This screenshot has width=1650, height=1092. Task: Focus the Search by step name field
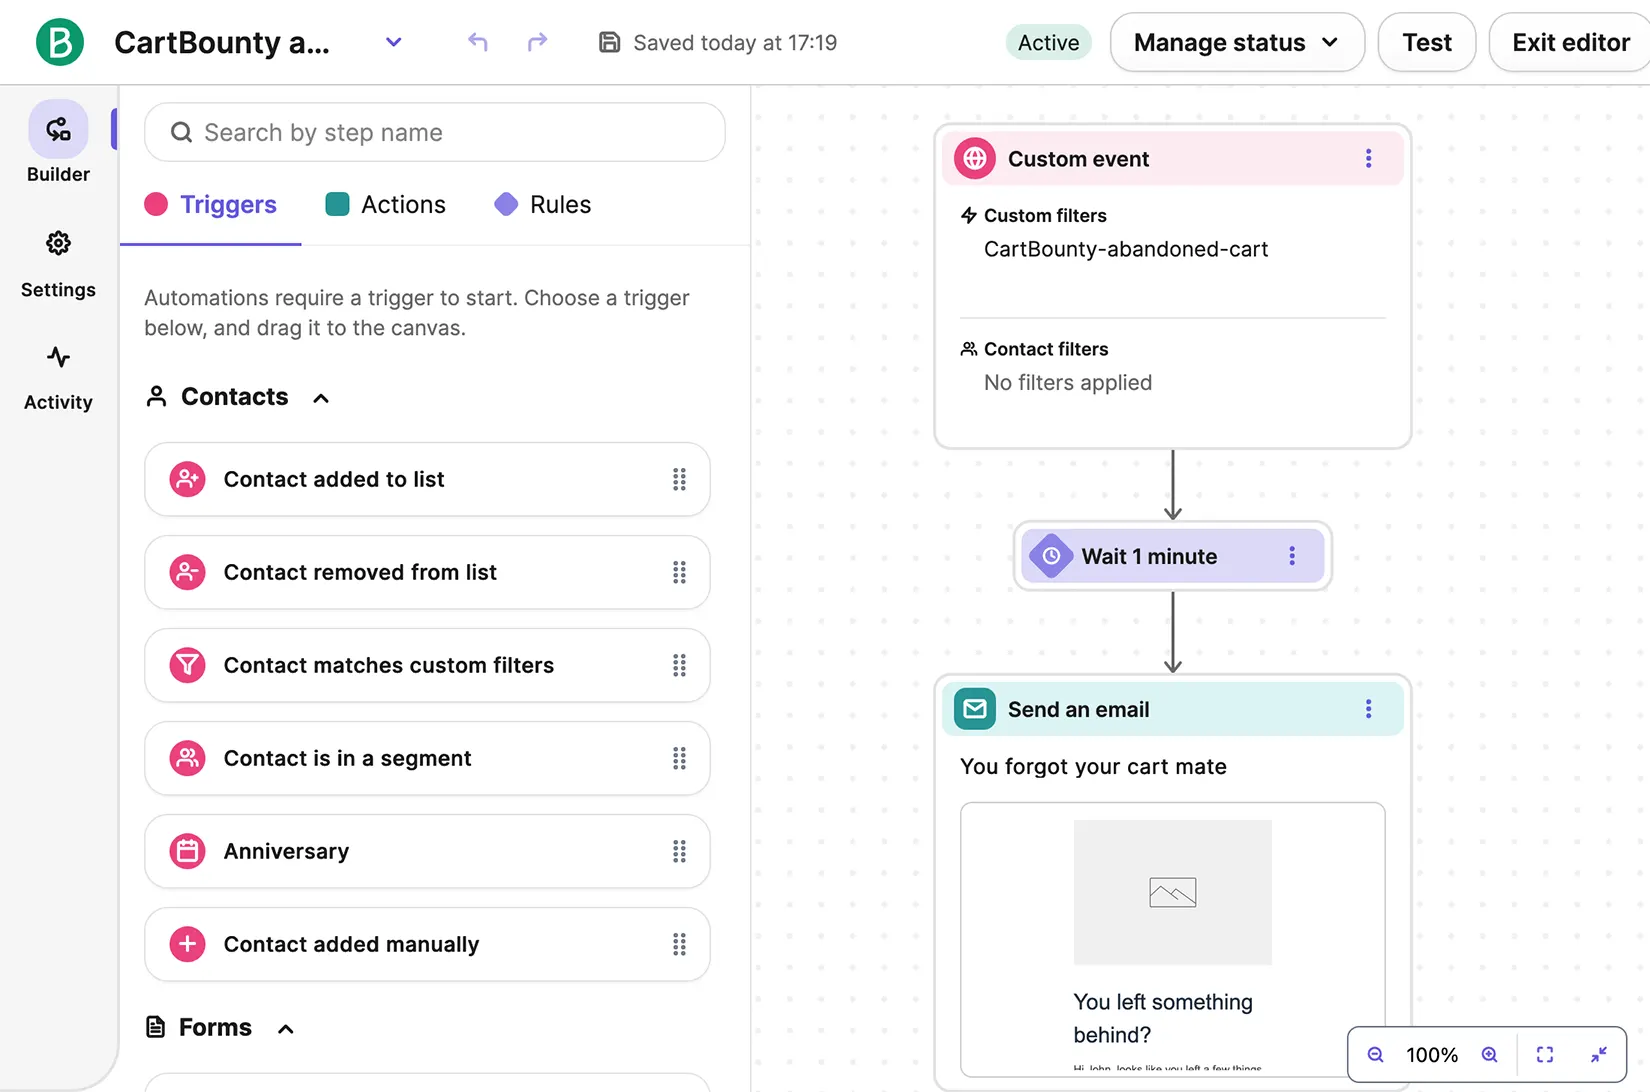[435, 132]
